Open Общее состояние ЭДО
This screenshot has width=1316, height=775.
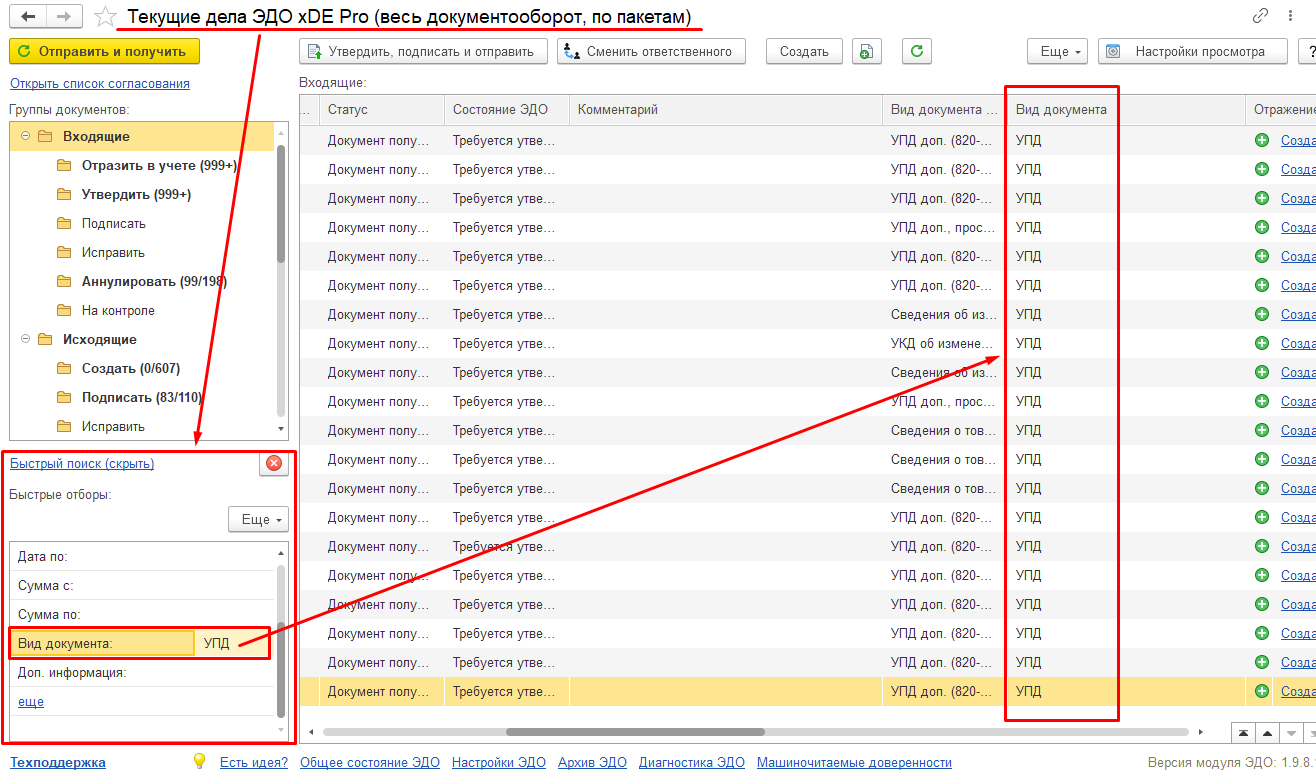pos(370,762)
